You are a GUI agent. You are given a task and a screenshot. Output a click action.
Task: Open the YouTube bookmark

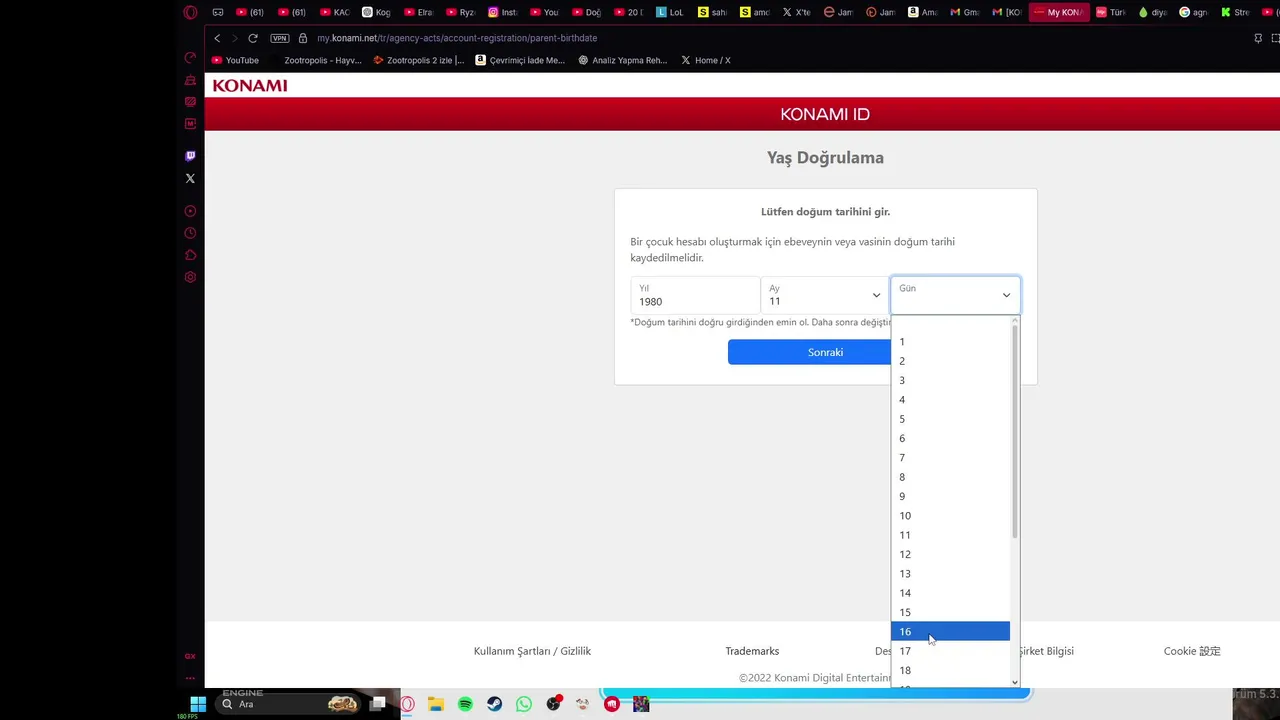pos(235,60)
